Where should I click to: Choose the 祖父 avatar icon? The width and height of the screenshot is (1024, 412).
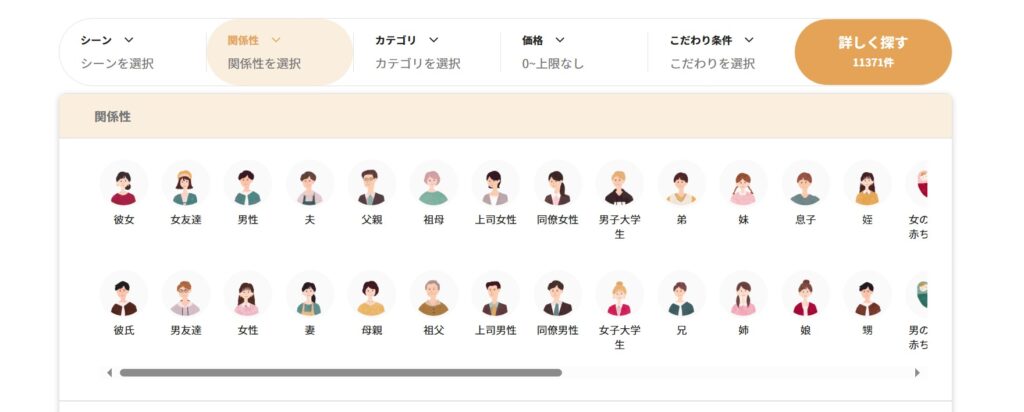pyautogui.click(x=433, y=295)
